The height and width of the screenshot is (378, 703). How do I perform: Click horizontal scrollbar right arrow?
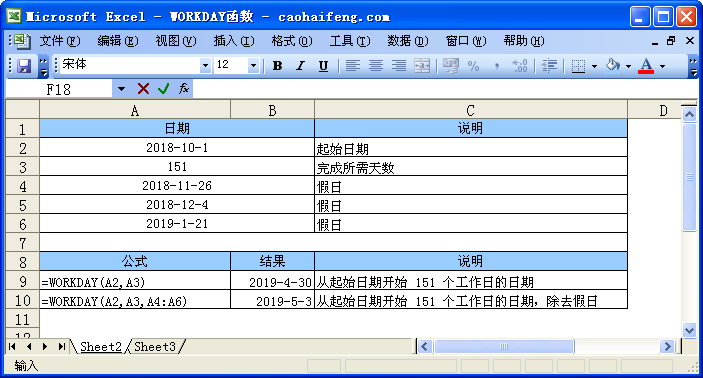coord(667,346)
